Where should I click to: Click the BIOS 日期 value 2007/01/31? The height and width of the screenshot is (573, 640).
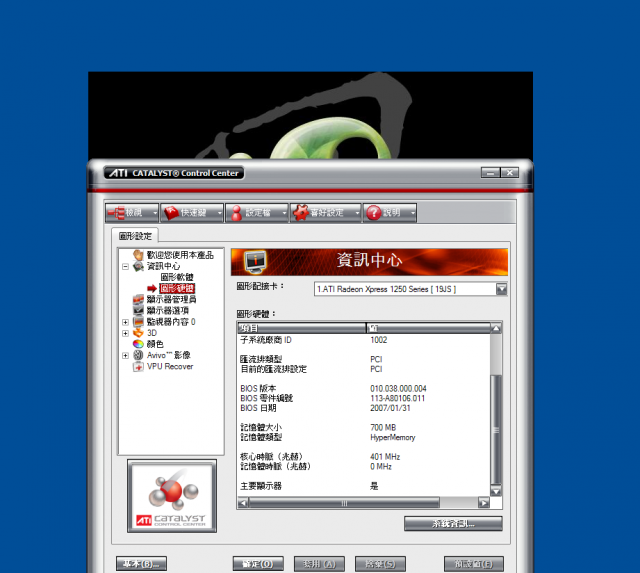pyautogui.click(x=390, y=408)
